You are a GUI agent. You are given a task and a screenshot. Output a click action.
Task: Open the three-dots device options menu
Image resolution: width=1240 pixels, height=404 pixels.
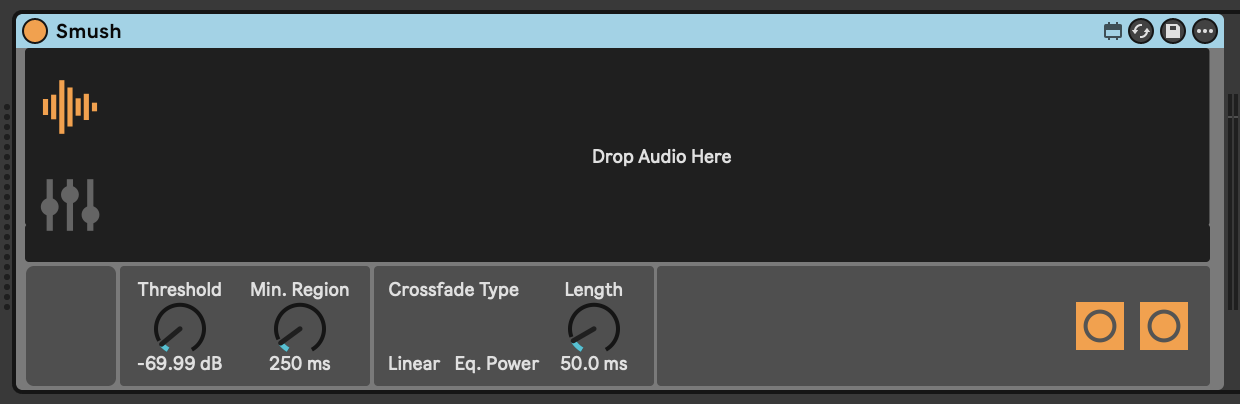1205,31
